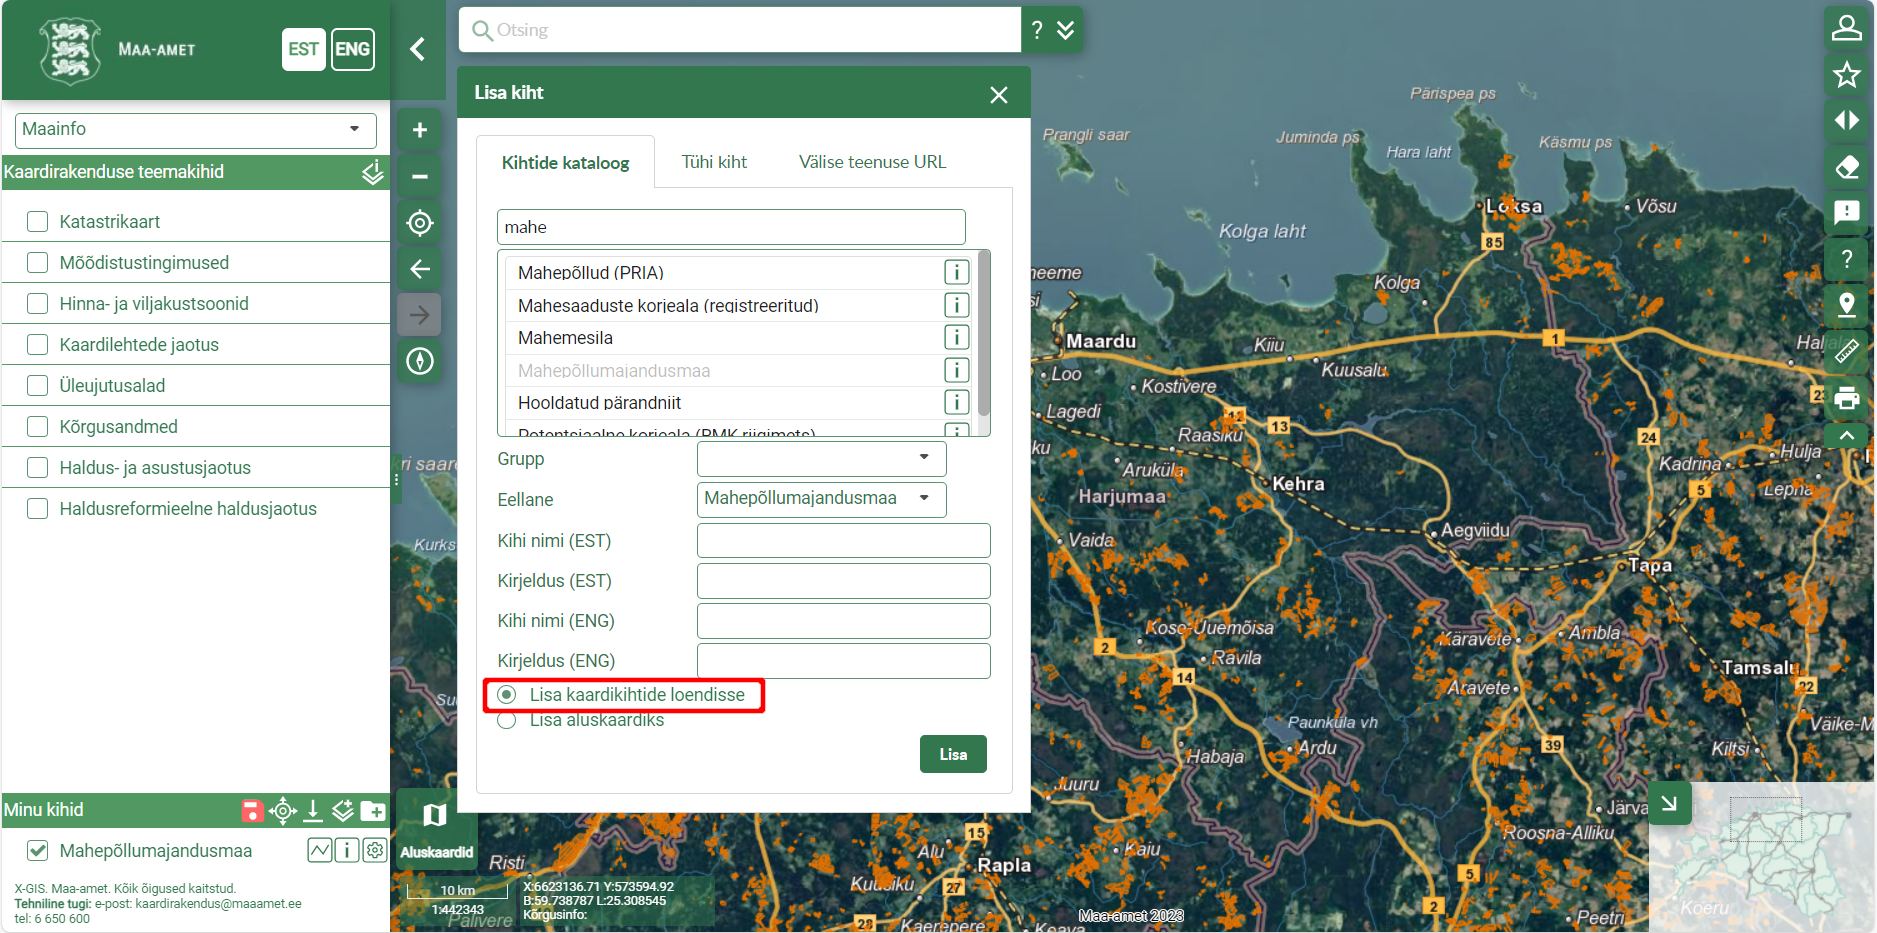This screenshot has height=933, width=1877.
Task: Switch language to EST
Action: pos(304,49)
